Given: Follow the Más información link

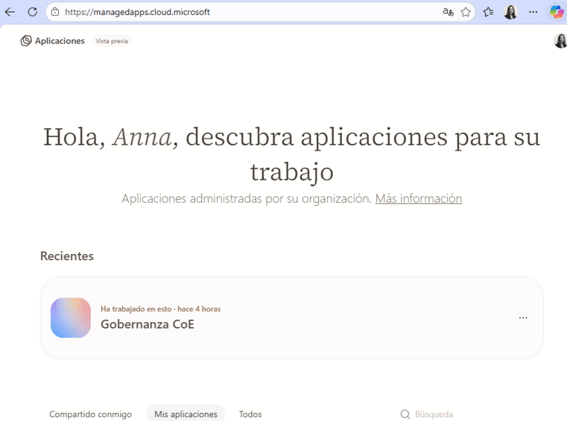Looking at the screenshot, I should pyautogui.click(x=418, y=199).
